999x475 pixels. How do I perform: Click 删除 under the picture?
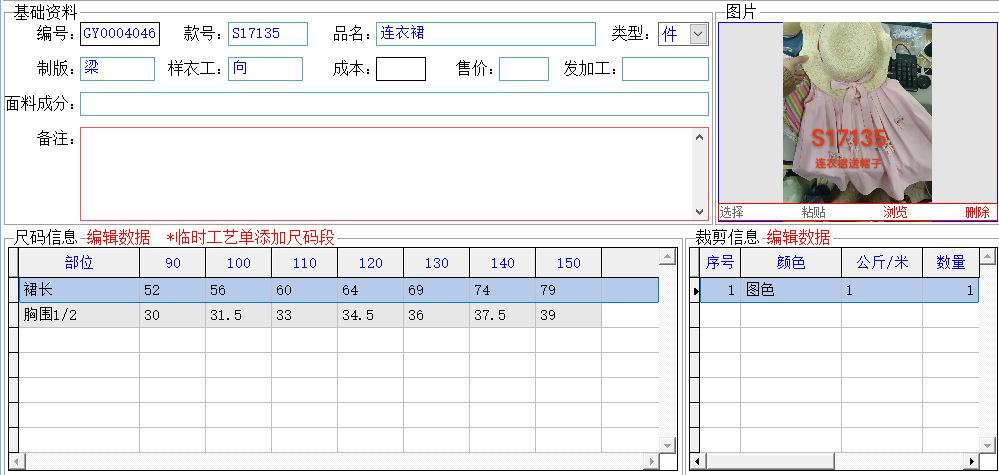coord(977,213)
